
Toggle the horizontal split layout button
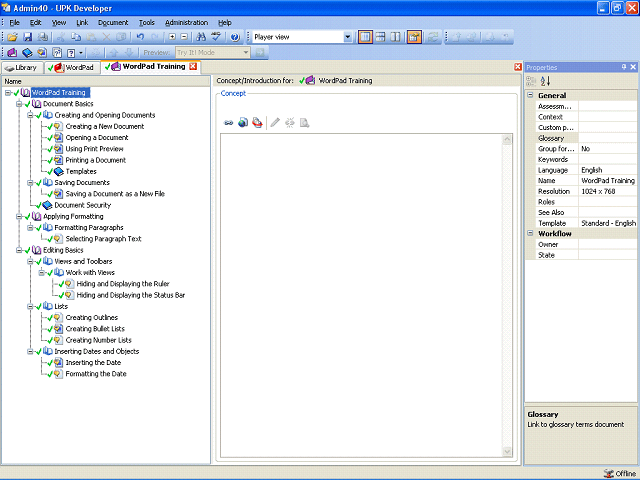point(380,37)
